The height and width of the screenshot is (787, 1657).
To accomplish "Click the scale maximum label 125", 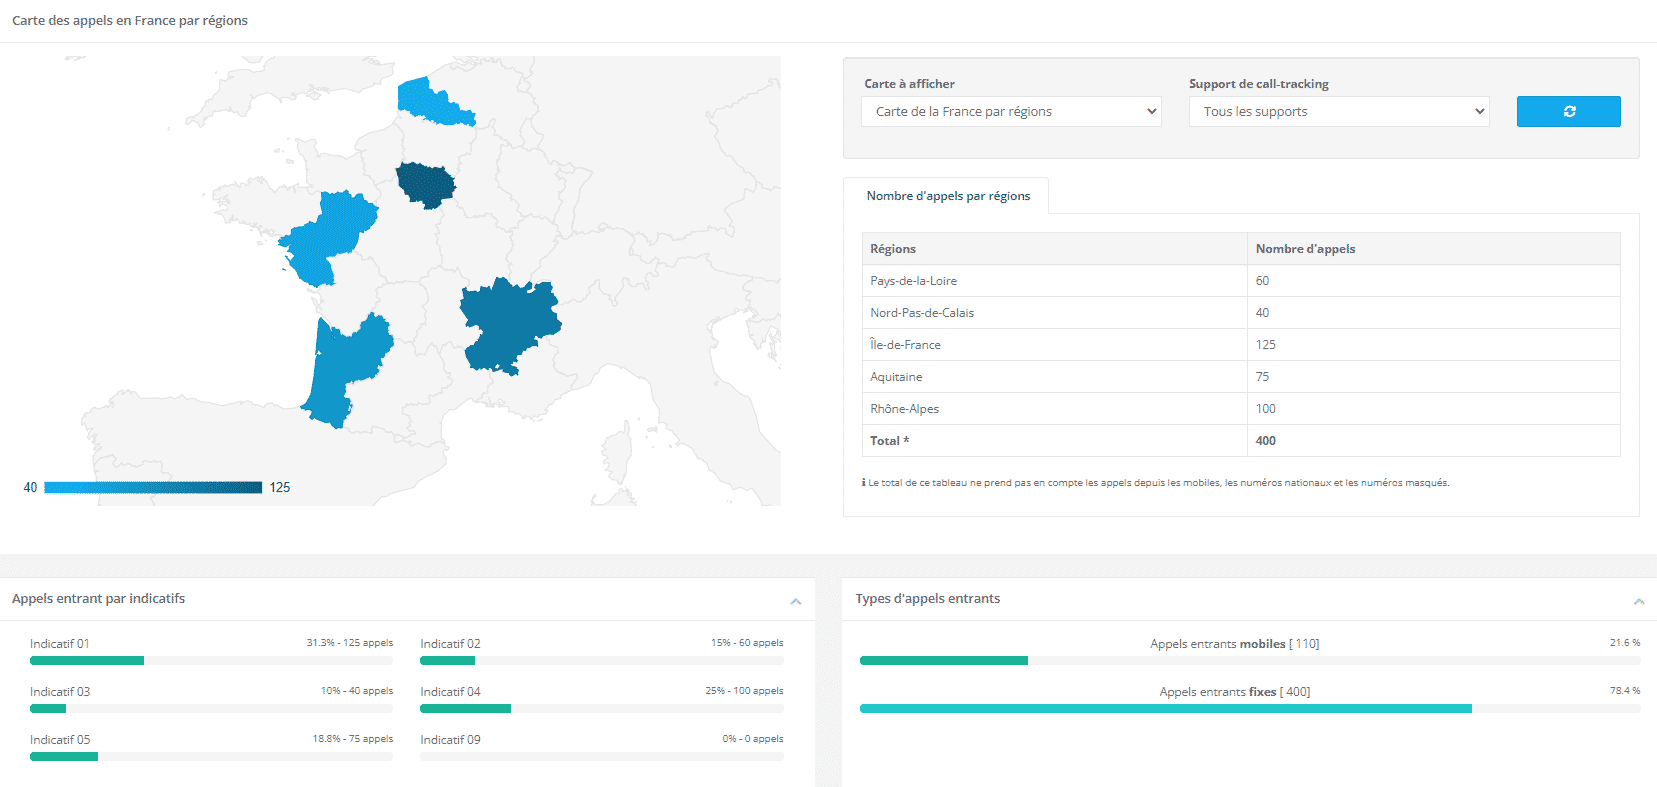I will [x=280, y=487].
